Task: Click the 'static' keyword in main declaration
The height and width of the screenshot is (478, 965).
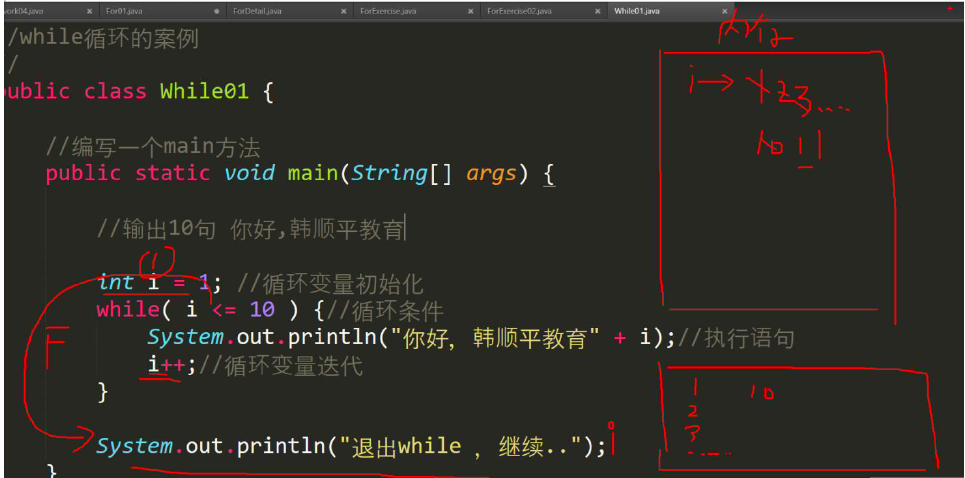Action: coord(172,173)
